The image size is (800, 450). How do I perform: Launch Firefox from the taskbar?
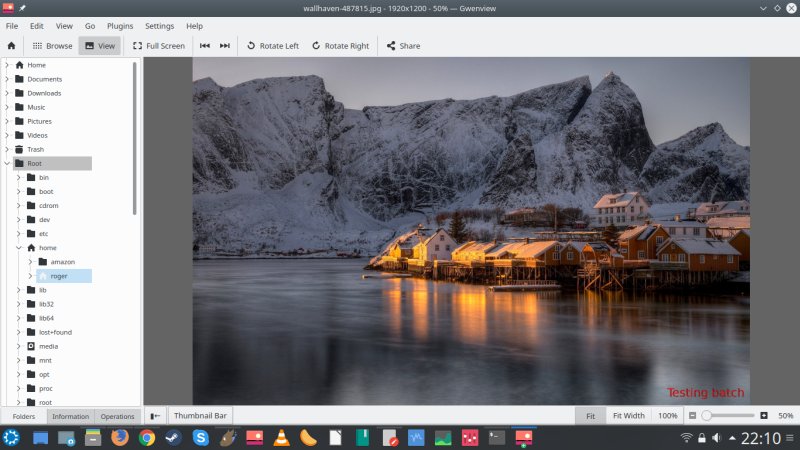[x=120, y=437]
